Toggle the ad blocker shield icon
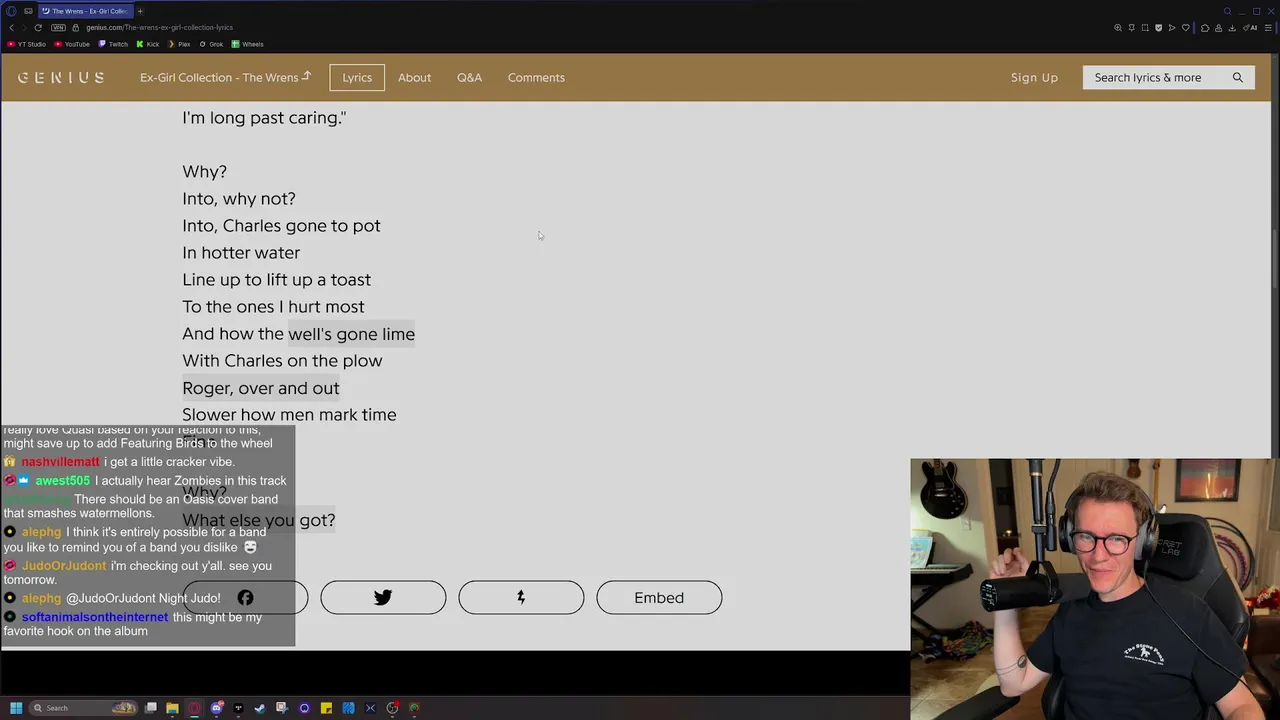The image size is (1280, 720). [x=1158, y=28]
